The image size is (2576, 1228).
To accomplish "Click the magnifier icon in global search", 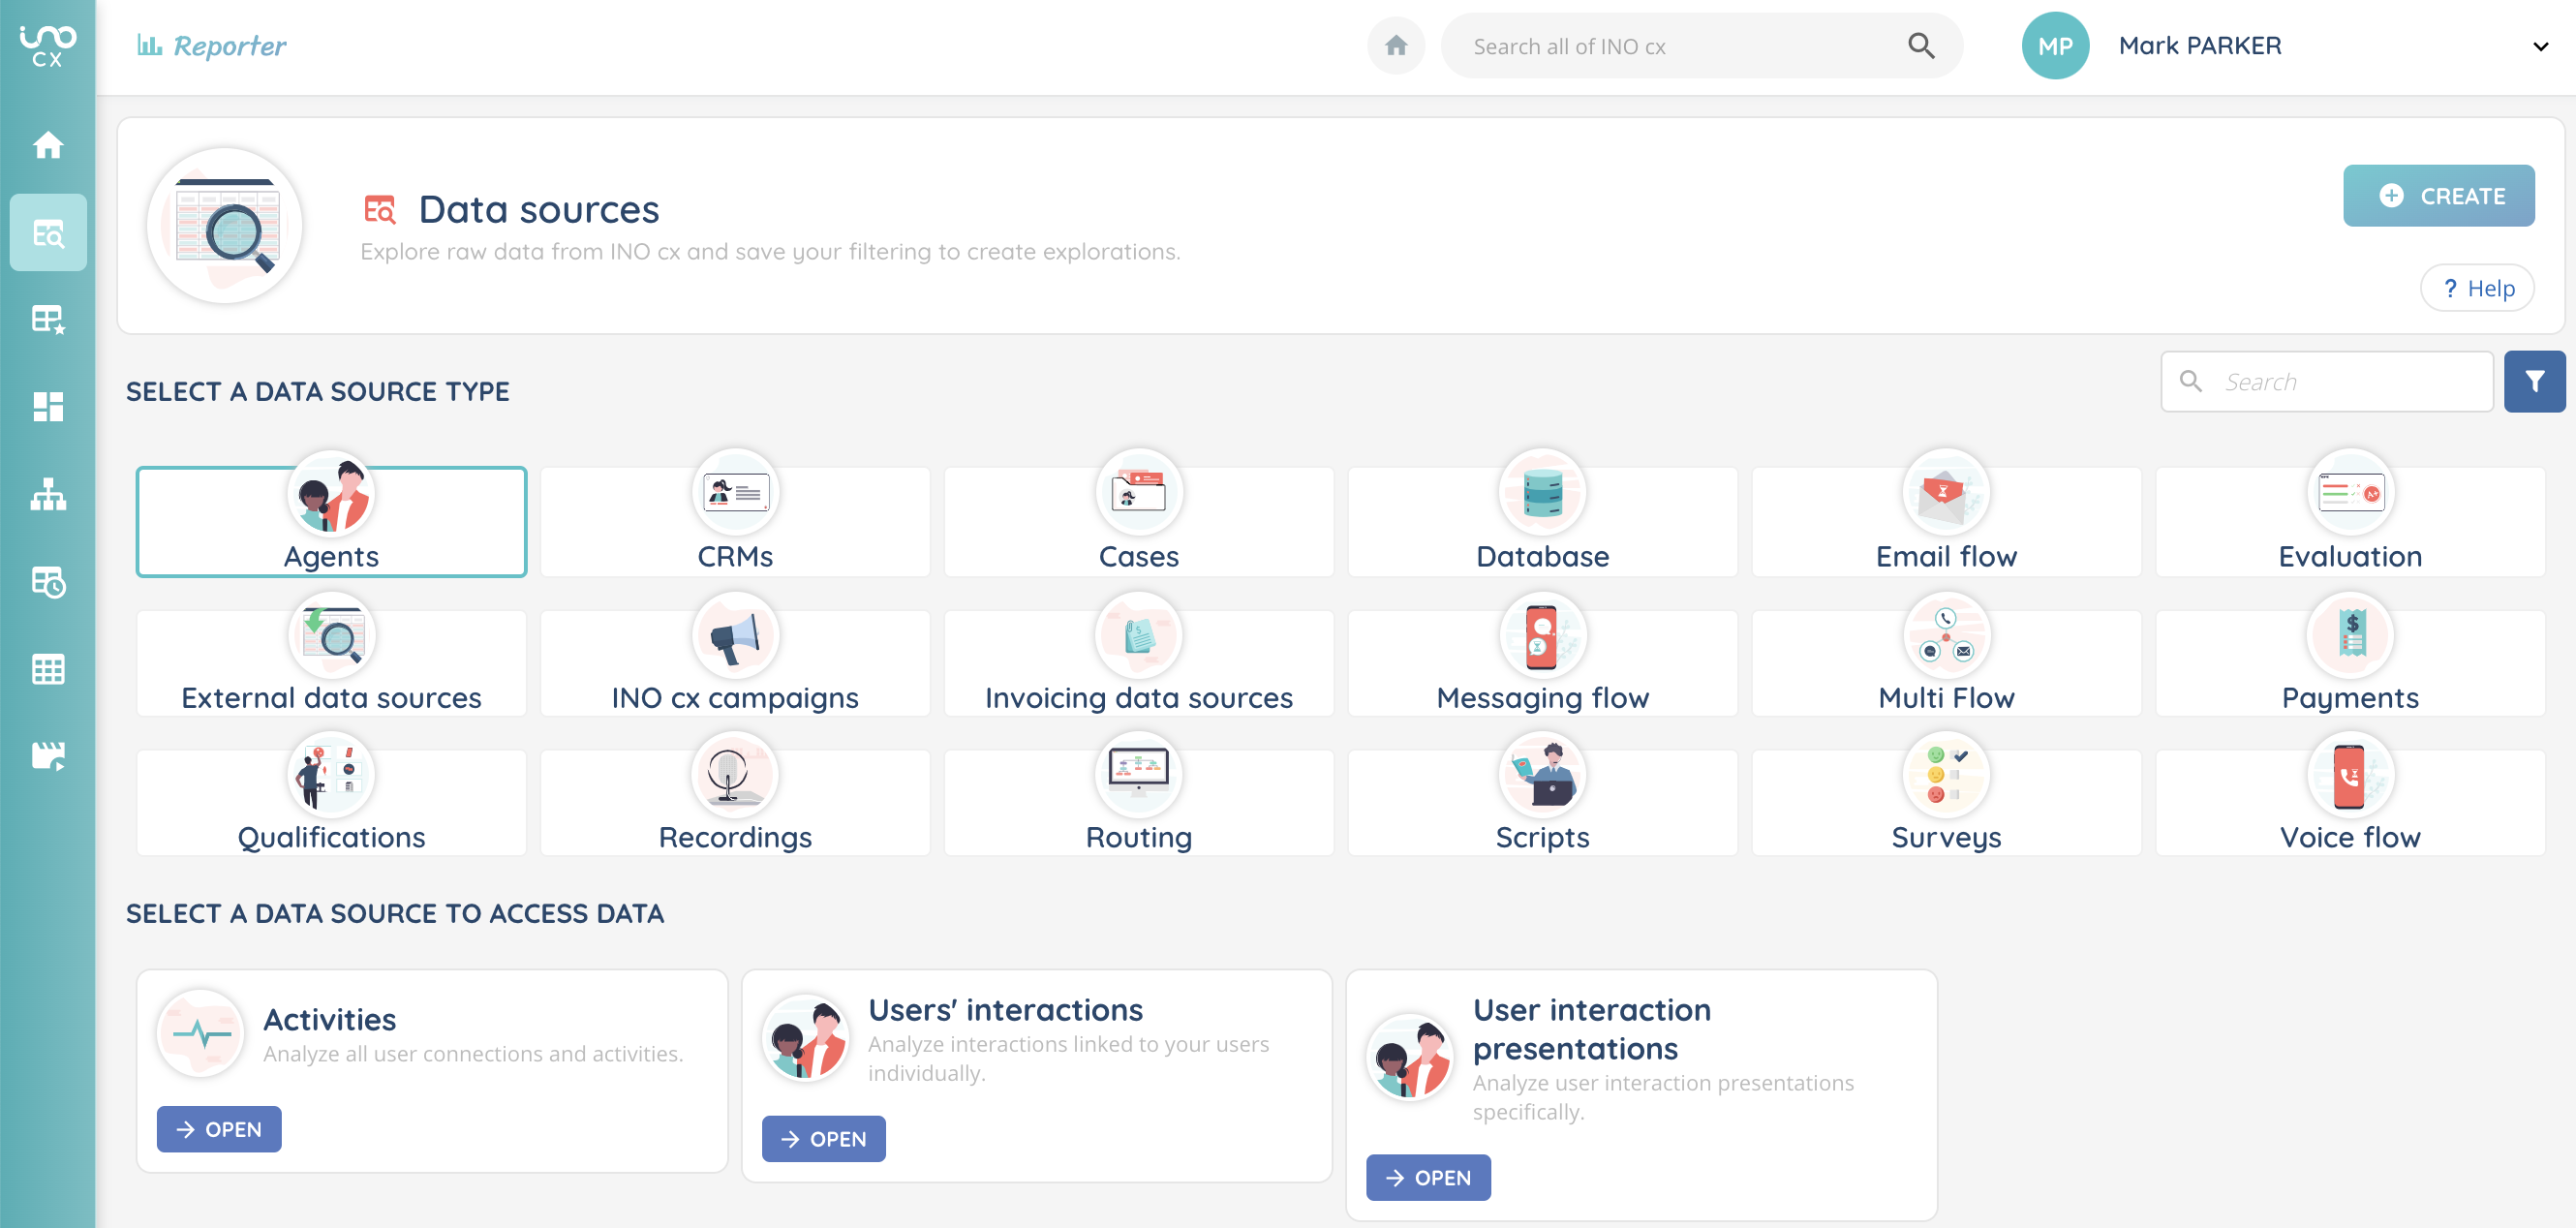I will pos(1920,46).
